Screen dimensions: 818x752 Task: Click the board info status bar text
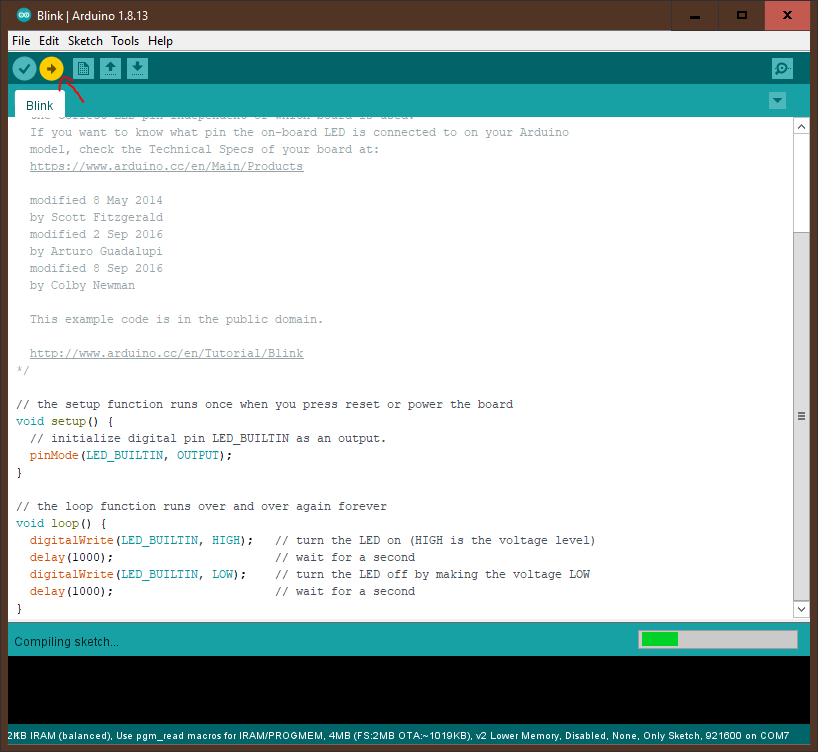[399, 735]
